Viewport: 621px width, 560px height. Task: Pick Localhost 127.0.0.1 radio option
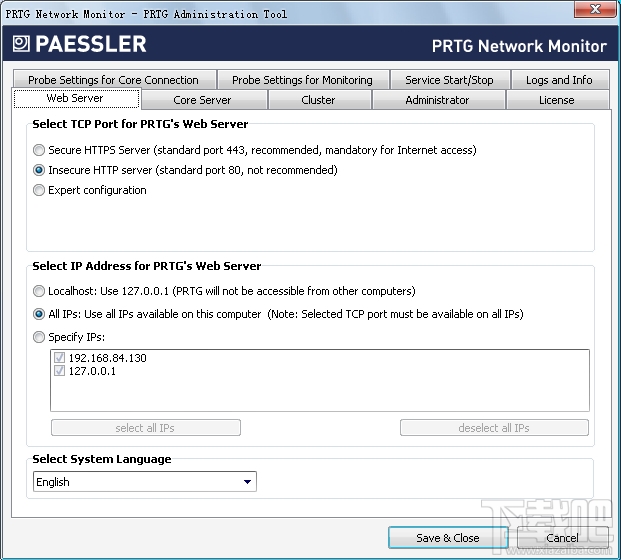tap(39, 291)
